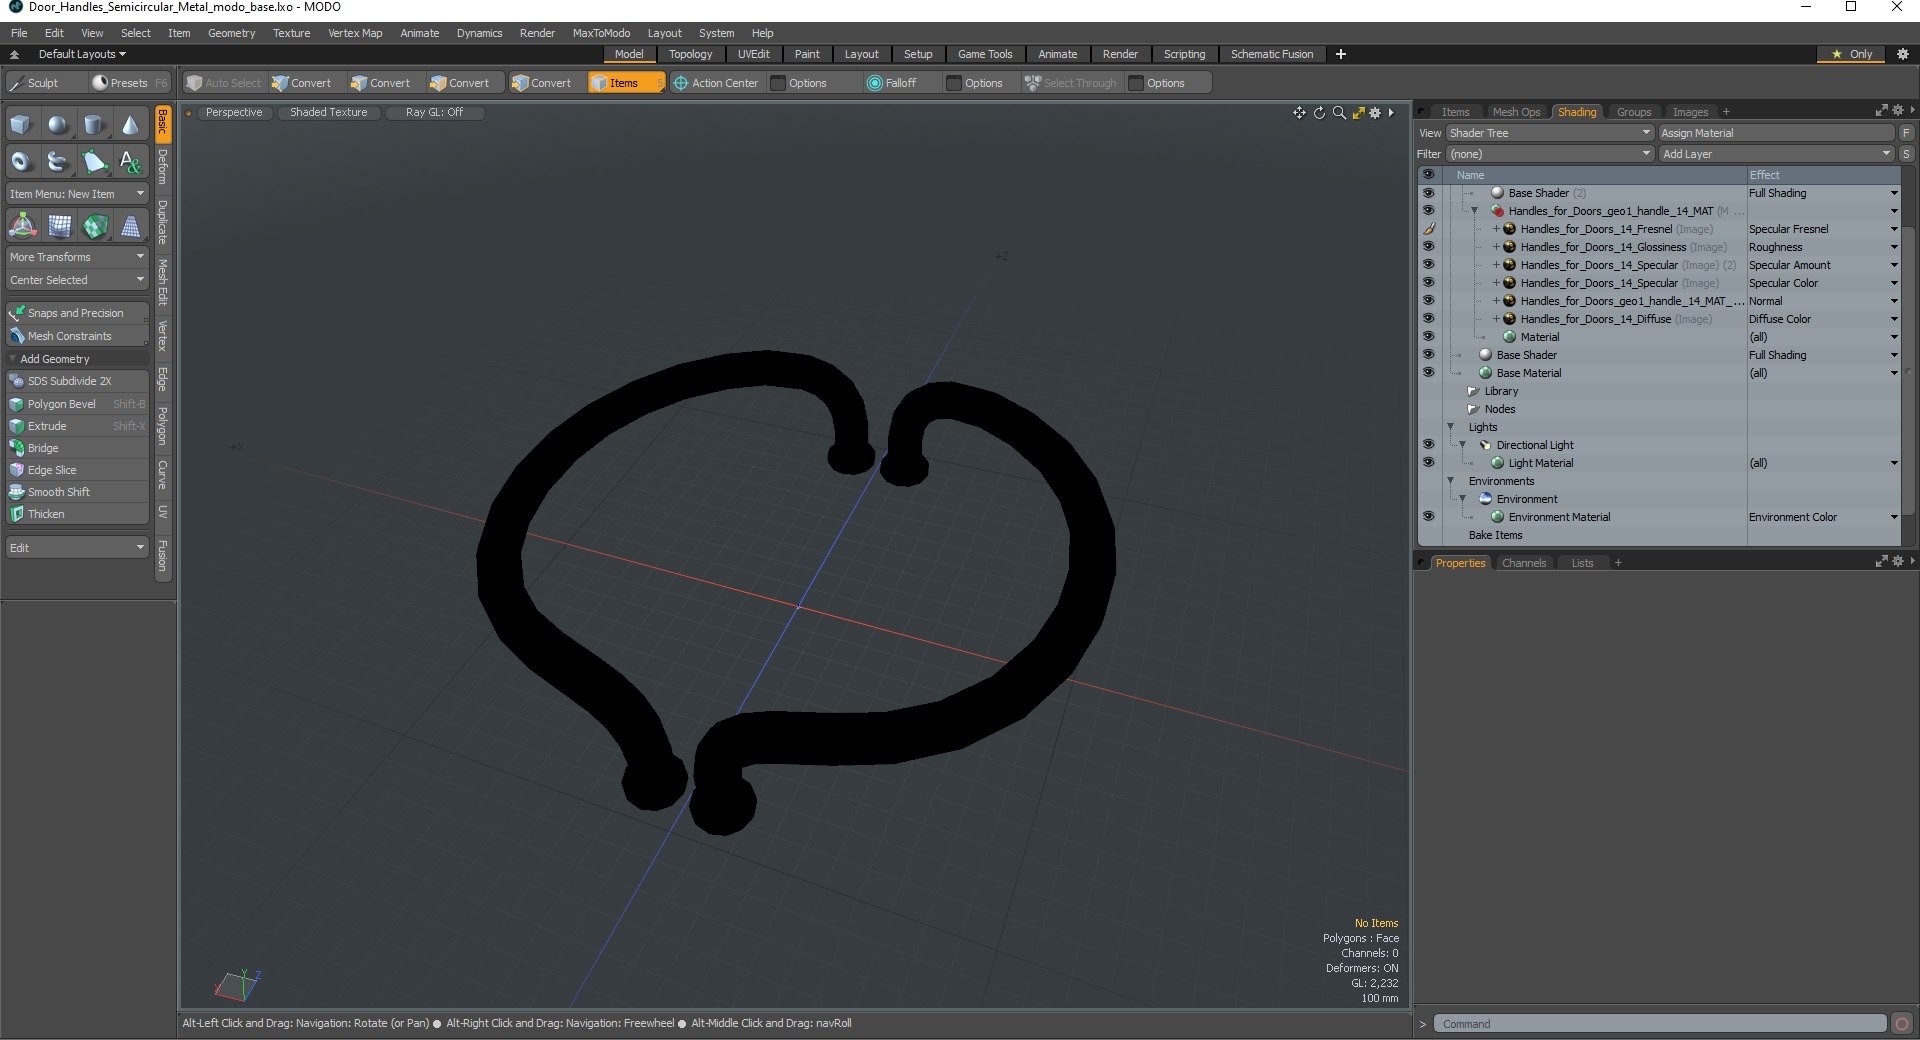Click viewport zoom magnifier icon
The height and width of the screenshot is (1040, 1920).
(x=1339, y=113)
